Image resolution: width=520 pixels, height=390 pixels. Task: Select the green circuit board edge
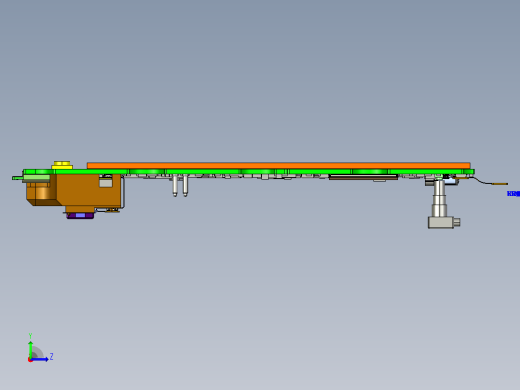click(248, 172)
